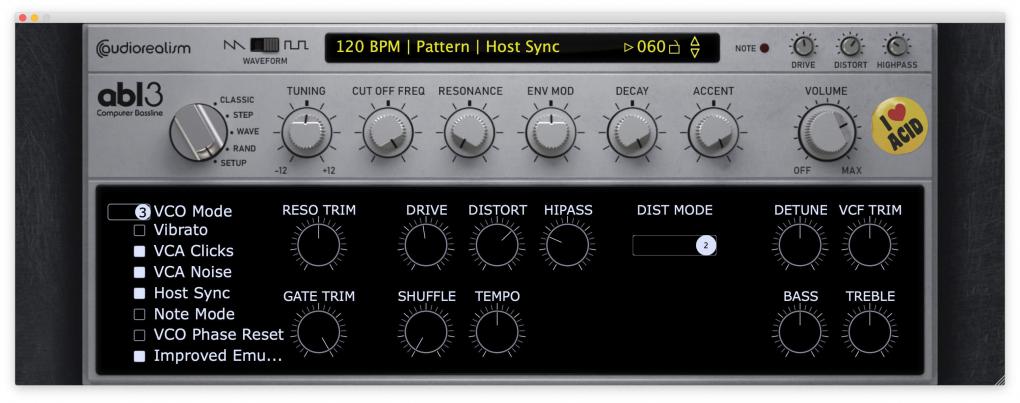Click the red window close button
The width and height of the screenshot is (1020, 403).
23,18
